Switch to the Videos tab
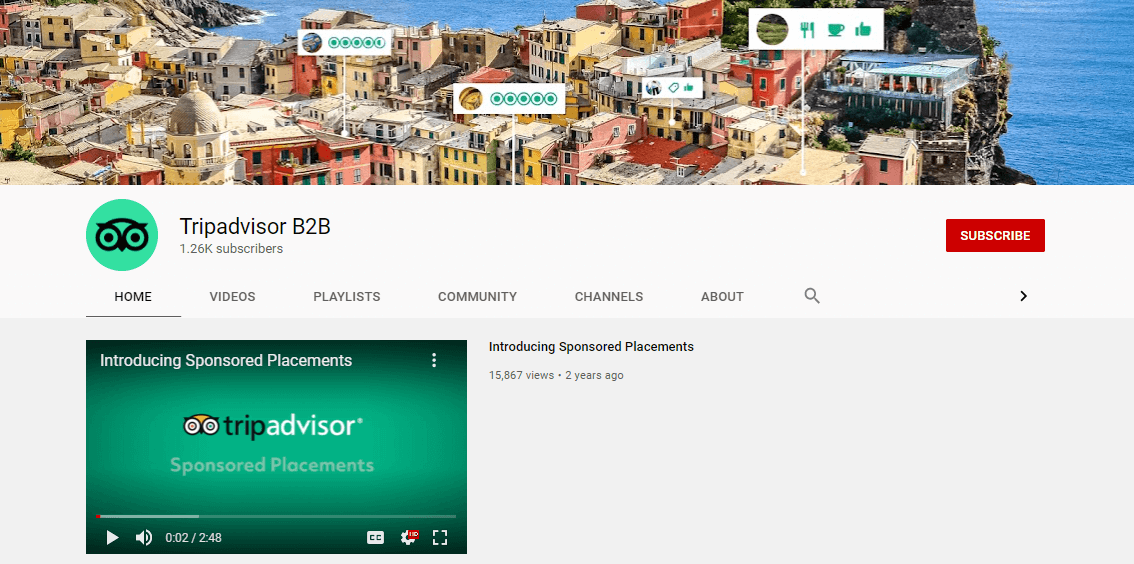The width and height of the screenshot is (1134, 564). [232, 297]
